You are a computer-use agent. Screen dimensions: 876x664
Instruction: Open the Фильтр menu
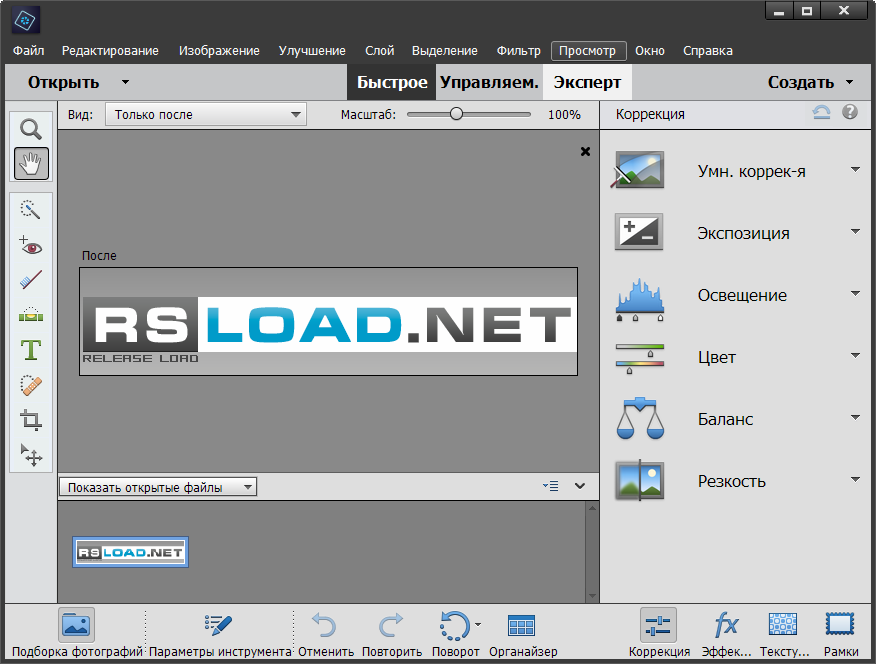pos(518,51)
